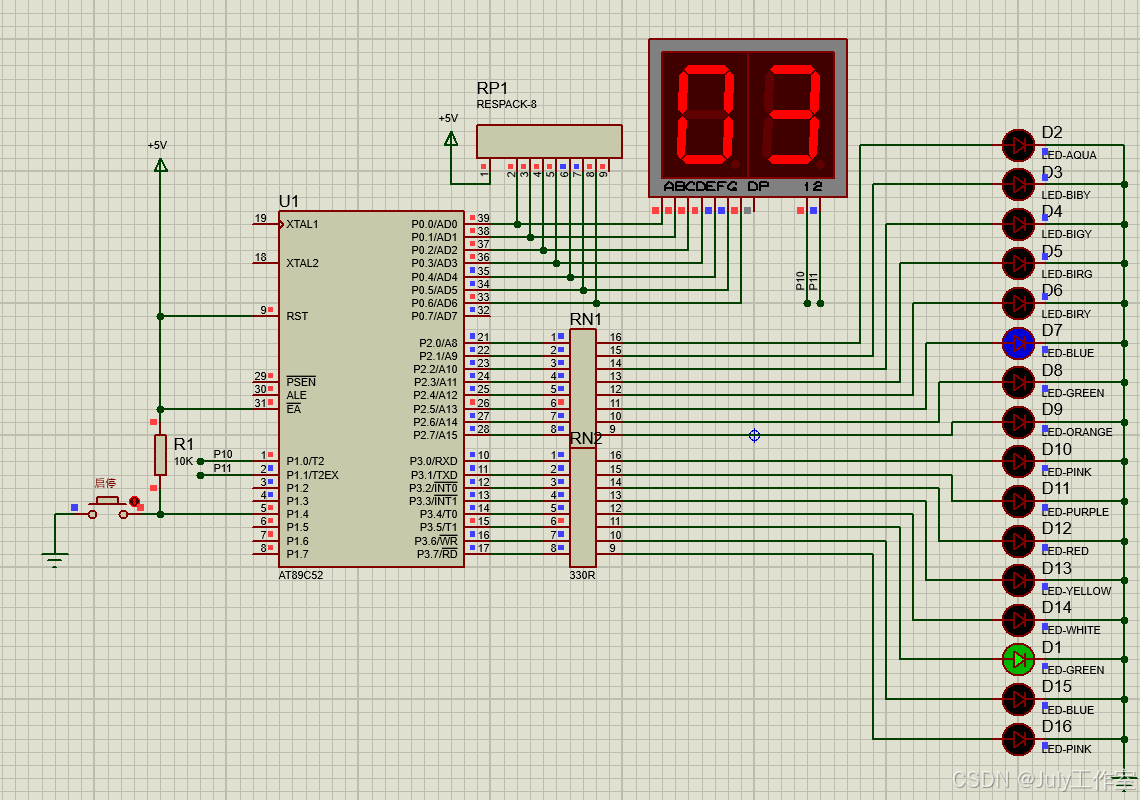Click the LED-AQUA label
The height and width of the screenshot is (800, 1140).
(x=1069, y=155)
